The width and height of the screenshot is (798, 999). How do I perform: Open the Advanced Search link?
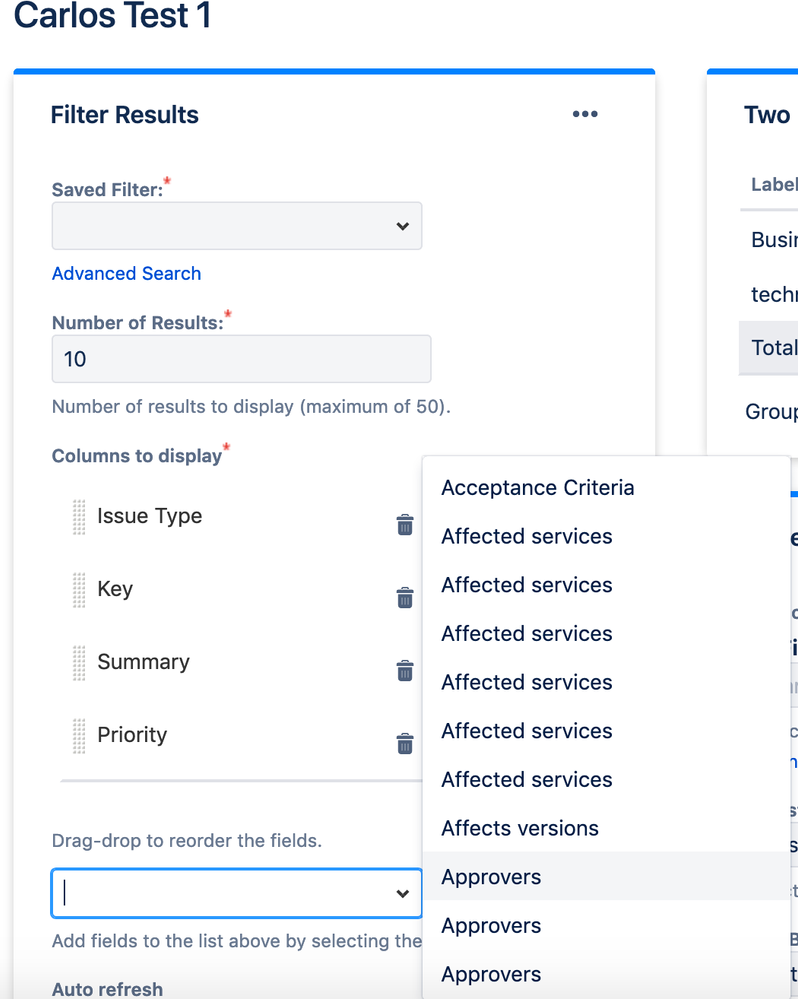coord(126,274)
